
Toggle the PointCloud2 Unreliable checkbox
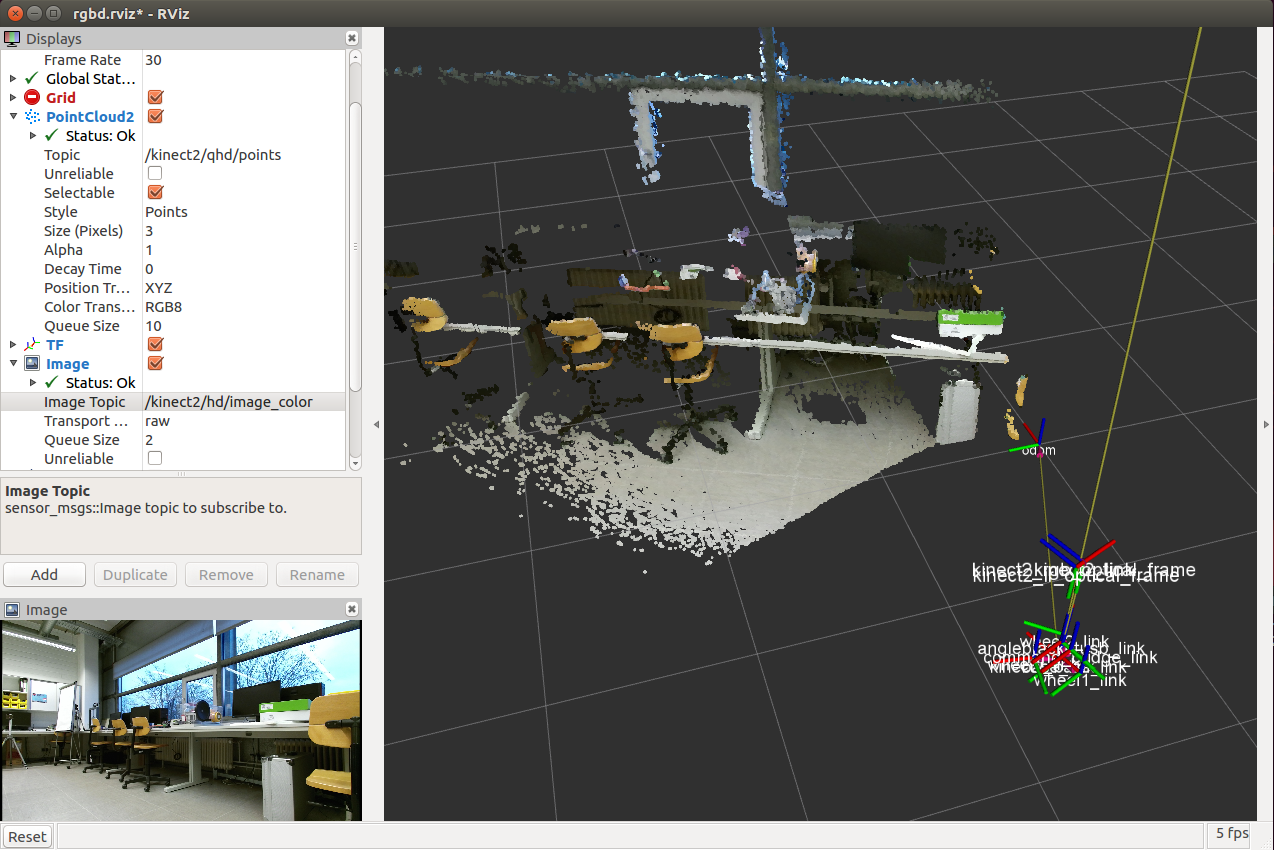coord(155,174)
